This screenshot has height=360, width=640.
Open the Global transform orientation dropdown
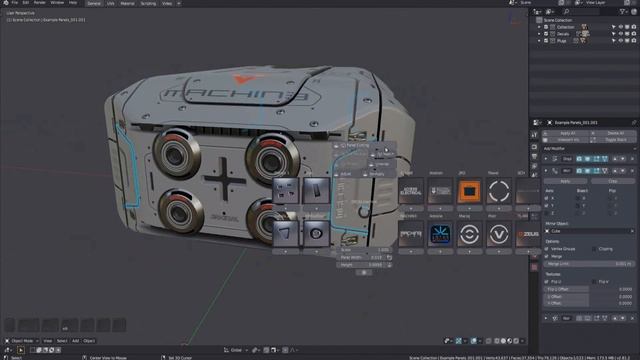235,350
